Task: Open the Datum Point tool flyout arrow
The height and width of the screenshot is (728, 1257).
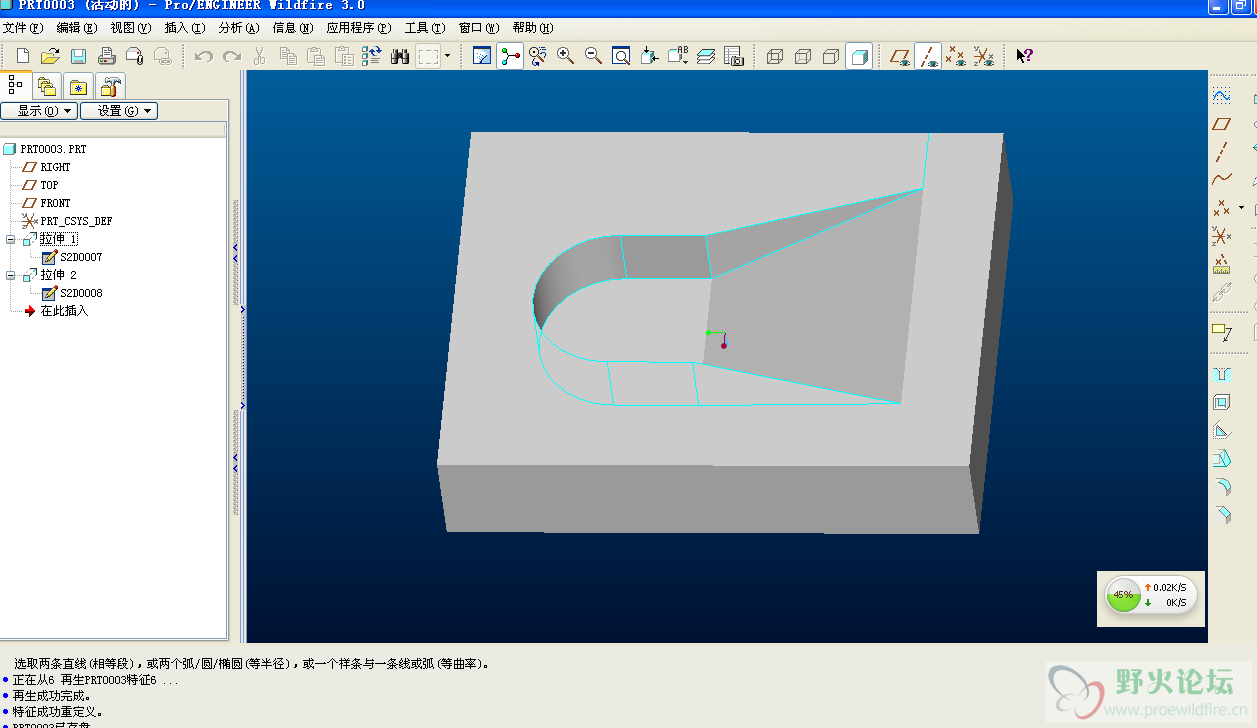Action: click(1241, 208)
